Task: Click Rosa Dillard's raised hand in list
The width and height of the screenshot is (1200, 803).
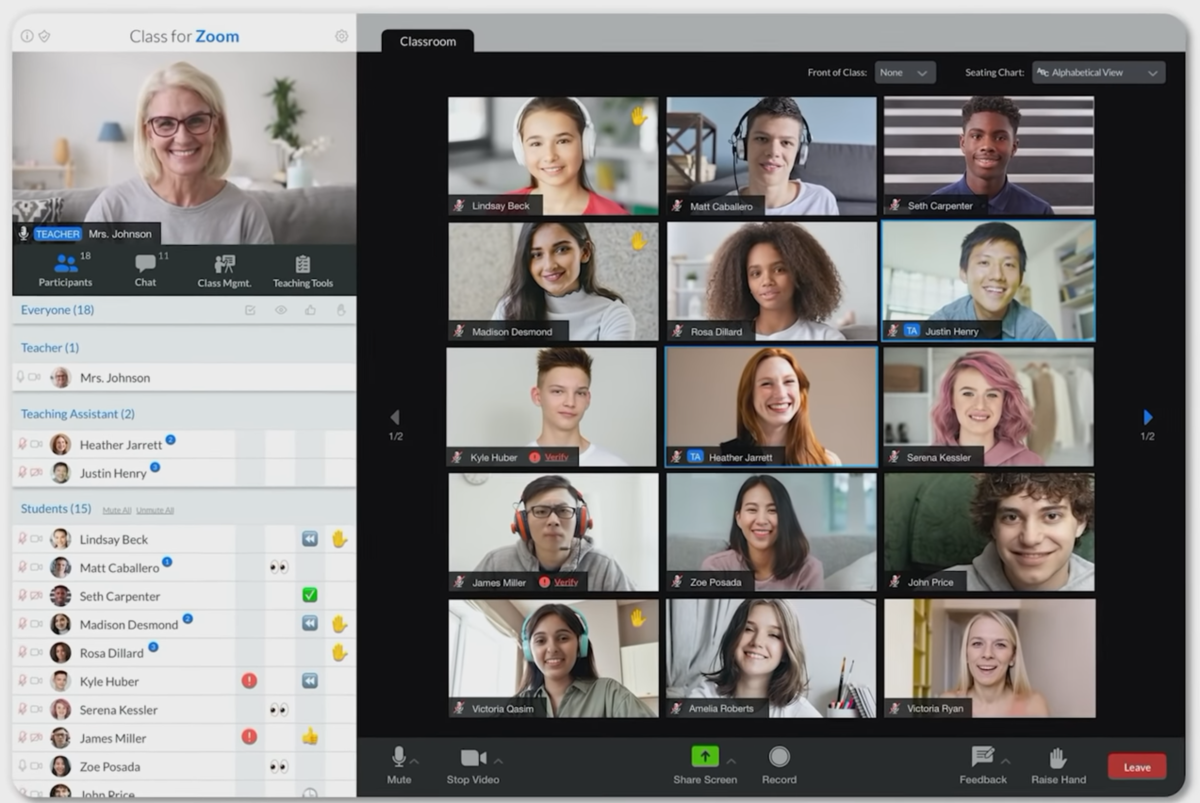Action: pyautogui.click(x=339, y=652)
